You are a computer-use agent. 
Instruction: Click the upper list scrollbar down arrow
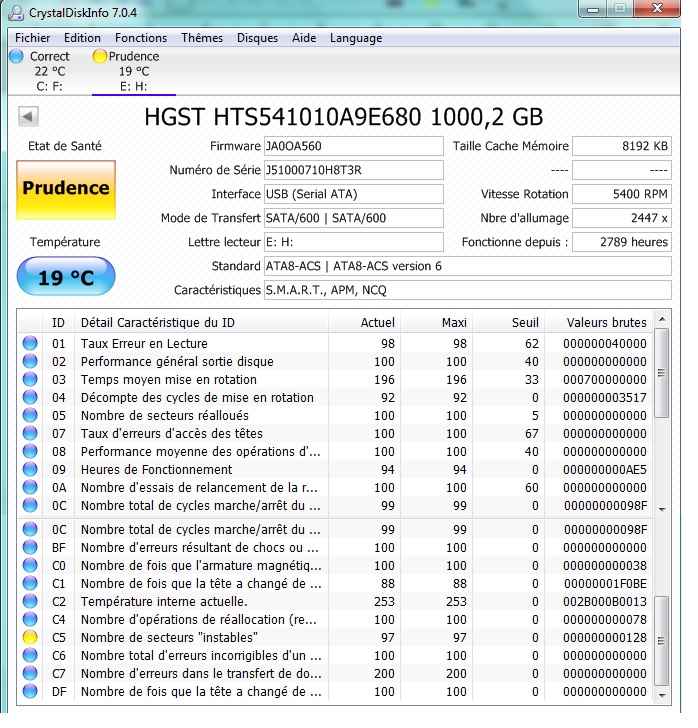click(x=662, y=509)
